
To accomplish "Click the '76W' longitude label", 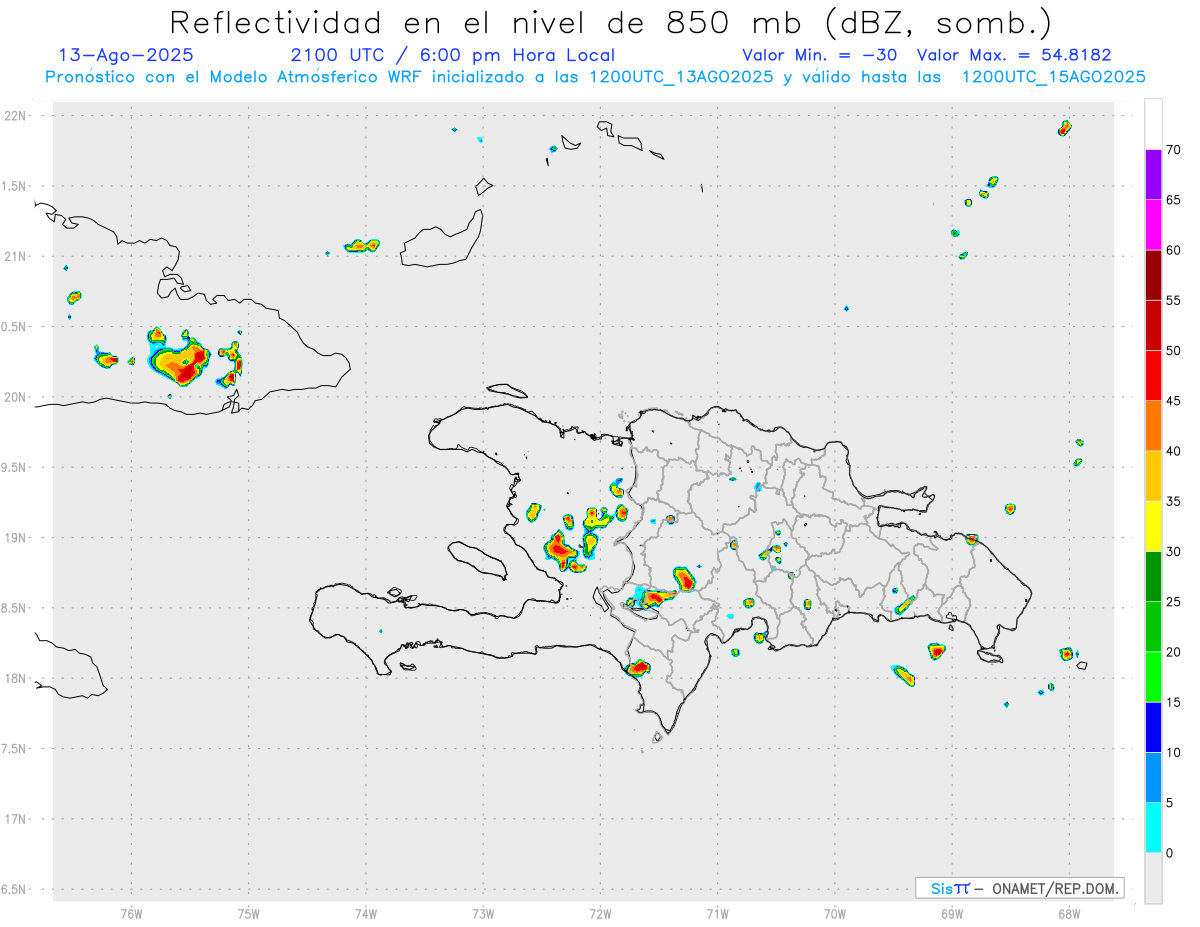I will click(x=131, y=913).
